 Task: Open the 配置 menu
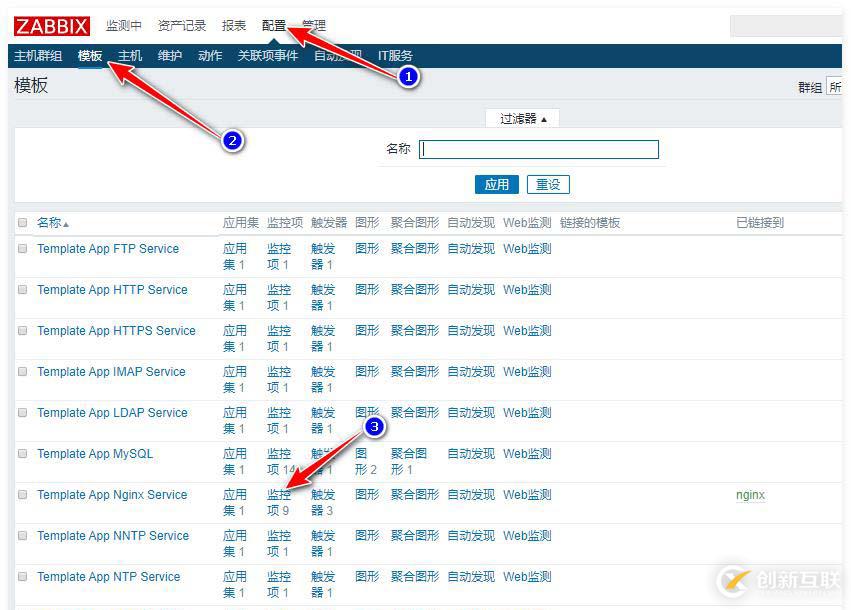point(274,26)
